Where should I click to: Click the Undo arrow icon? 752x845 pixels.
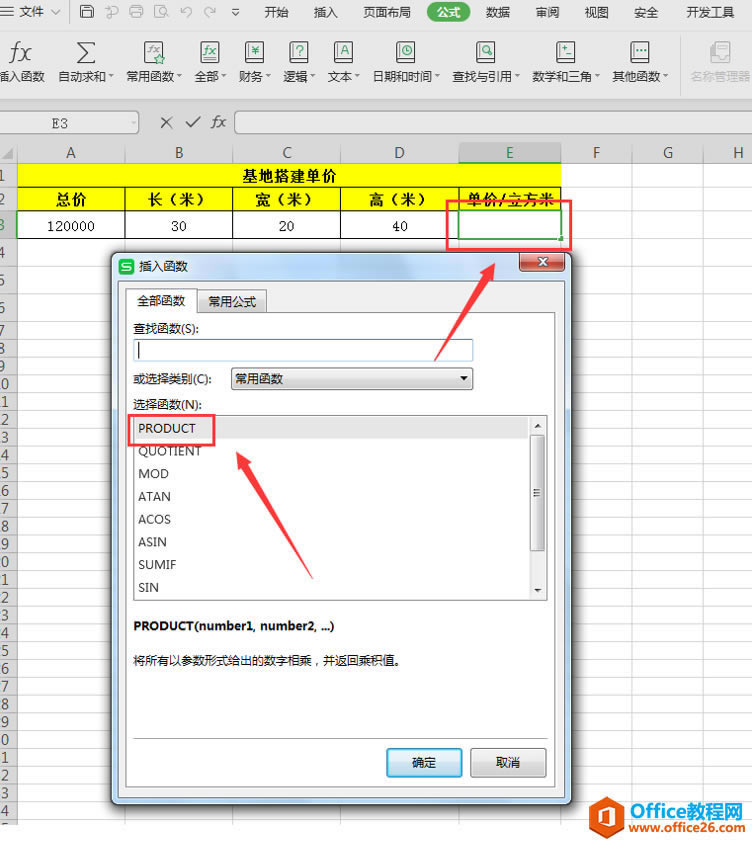point(186,11)
